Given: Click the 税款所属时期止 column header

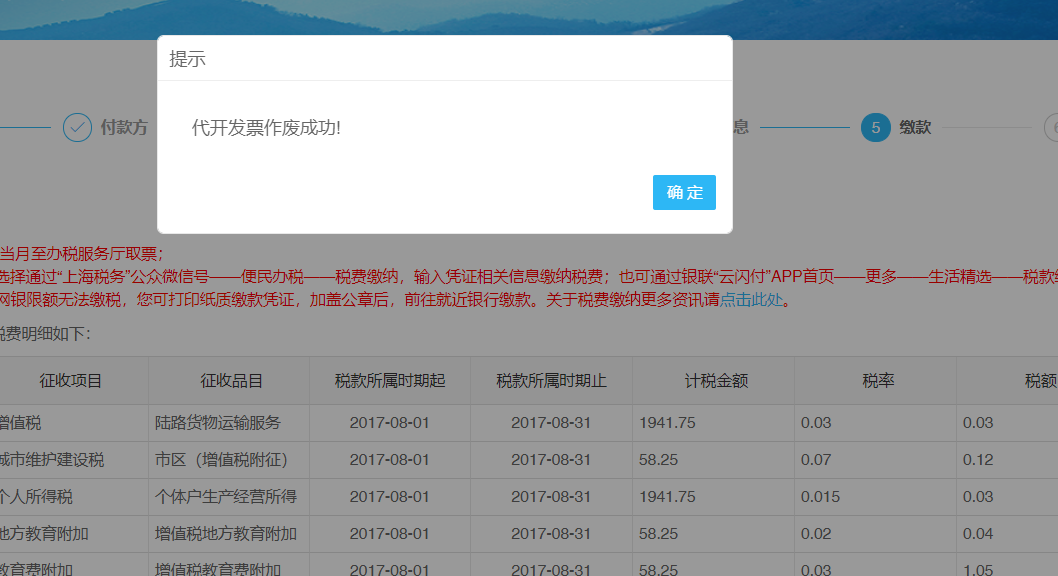Looking at the screenshot, I should pyautogui.click(x=551, y=381).
